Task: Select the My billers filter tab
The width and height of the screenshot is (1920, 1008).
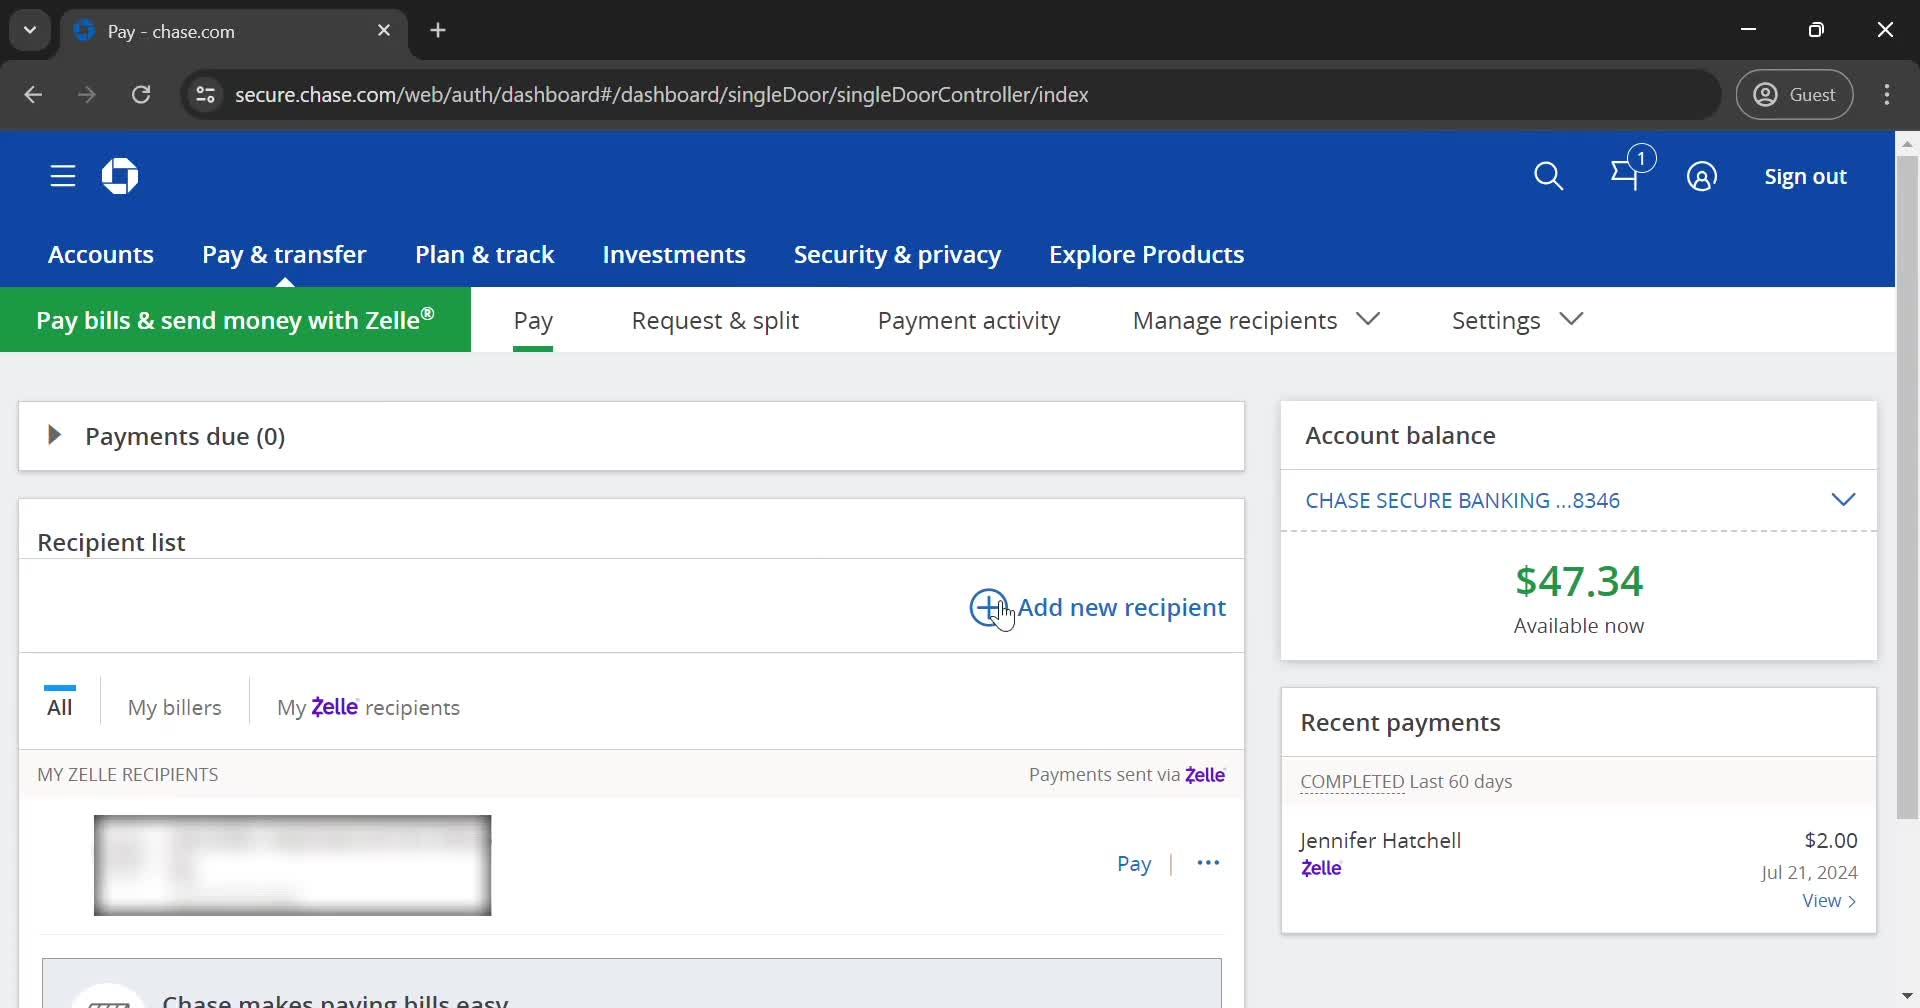Action: [175, 706]
